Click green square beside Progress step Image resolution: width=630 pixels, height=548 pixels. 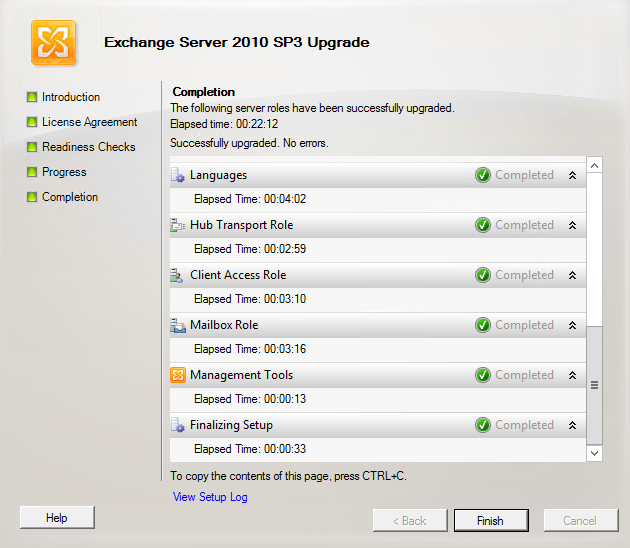pyautogui.click(x=32, y=172)
